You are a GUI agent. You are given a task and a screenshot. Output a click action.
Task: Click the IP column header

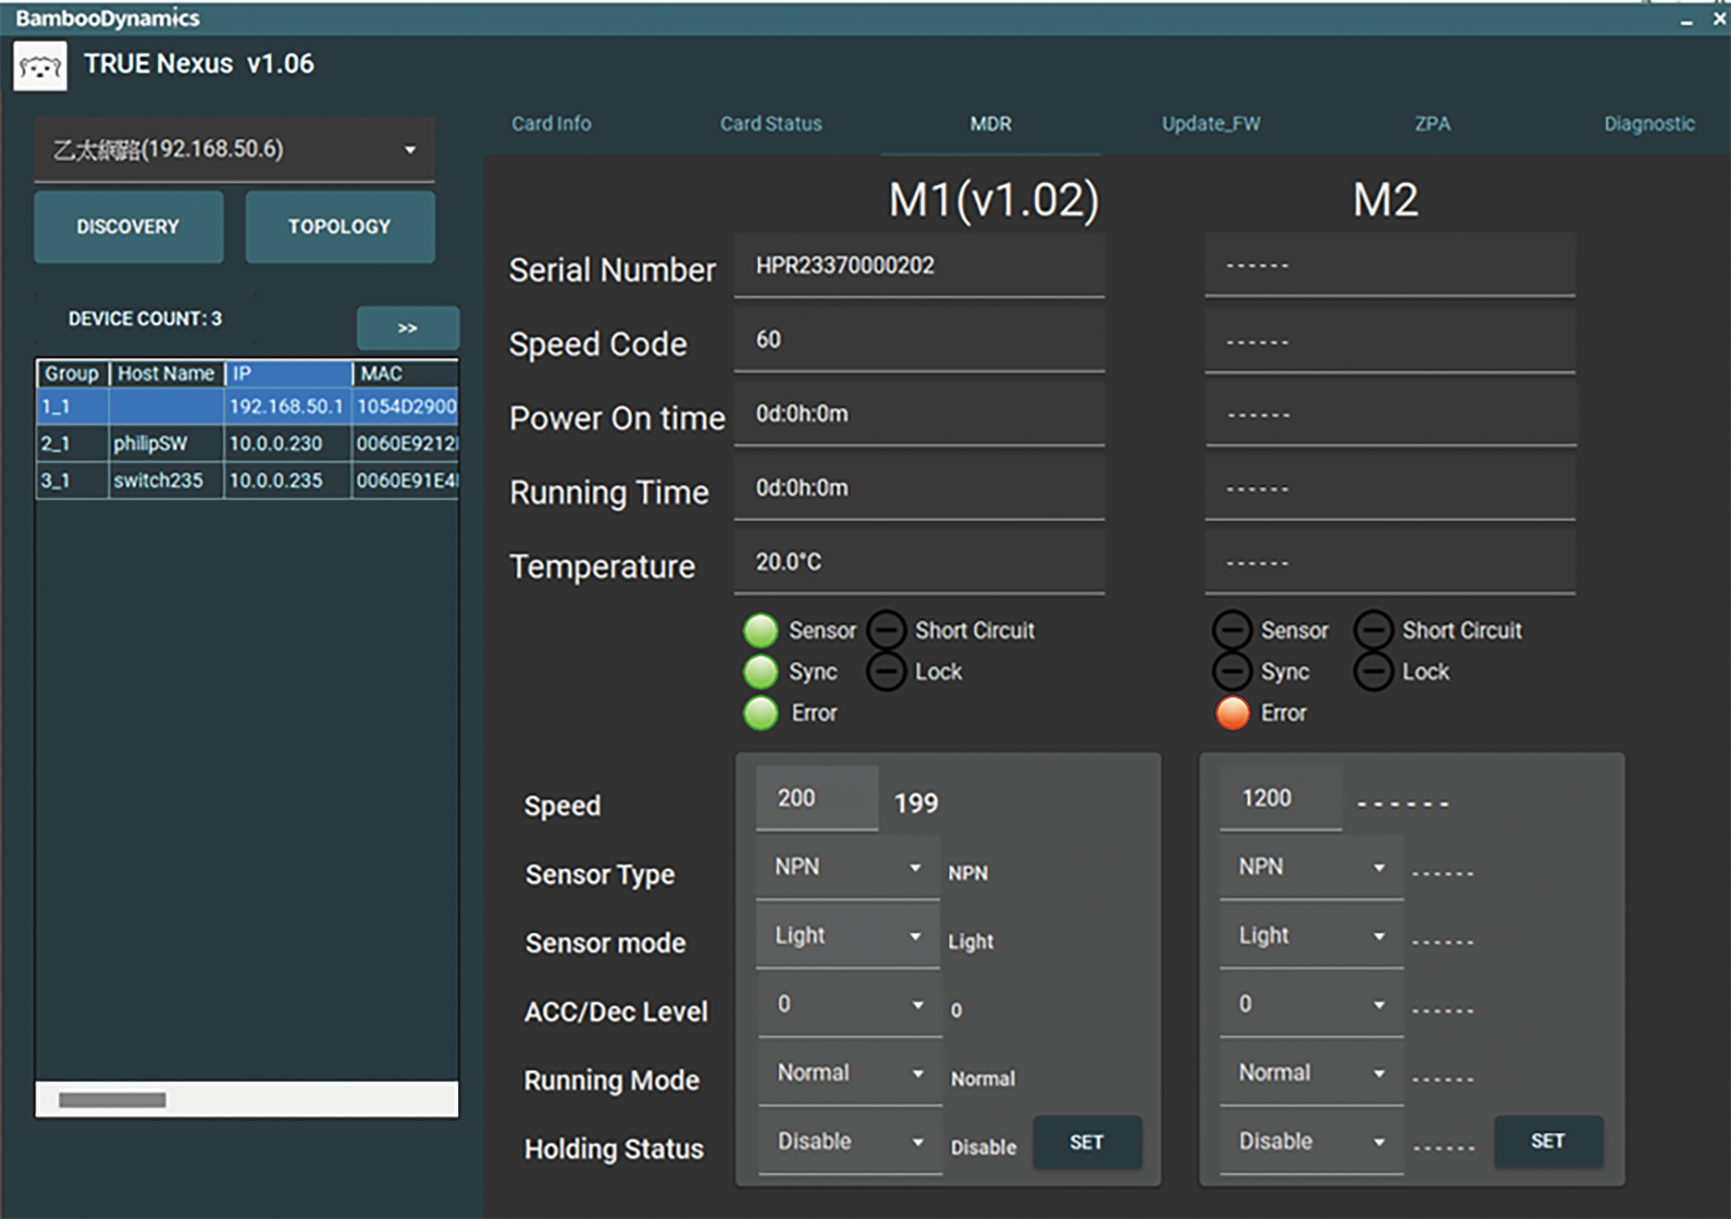coord(288,374)
